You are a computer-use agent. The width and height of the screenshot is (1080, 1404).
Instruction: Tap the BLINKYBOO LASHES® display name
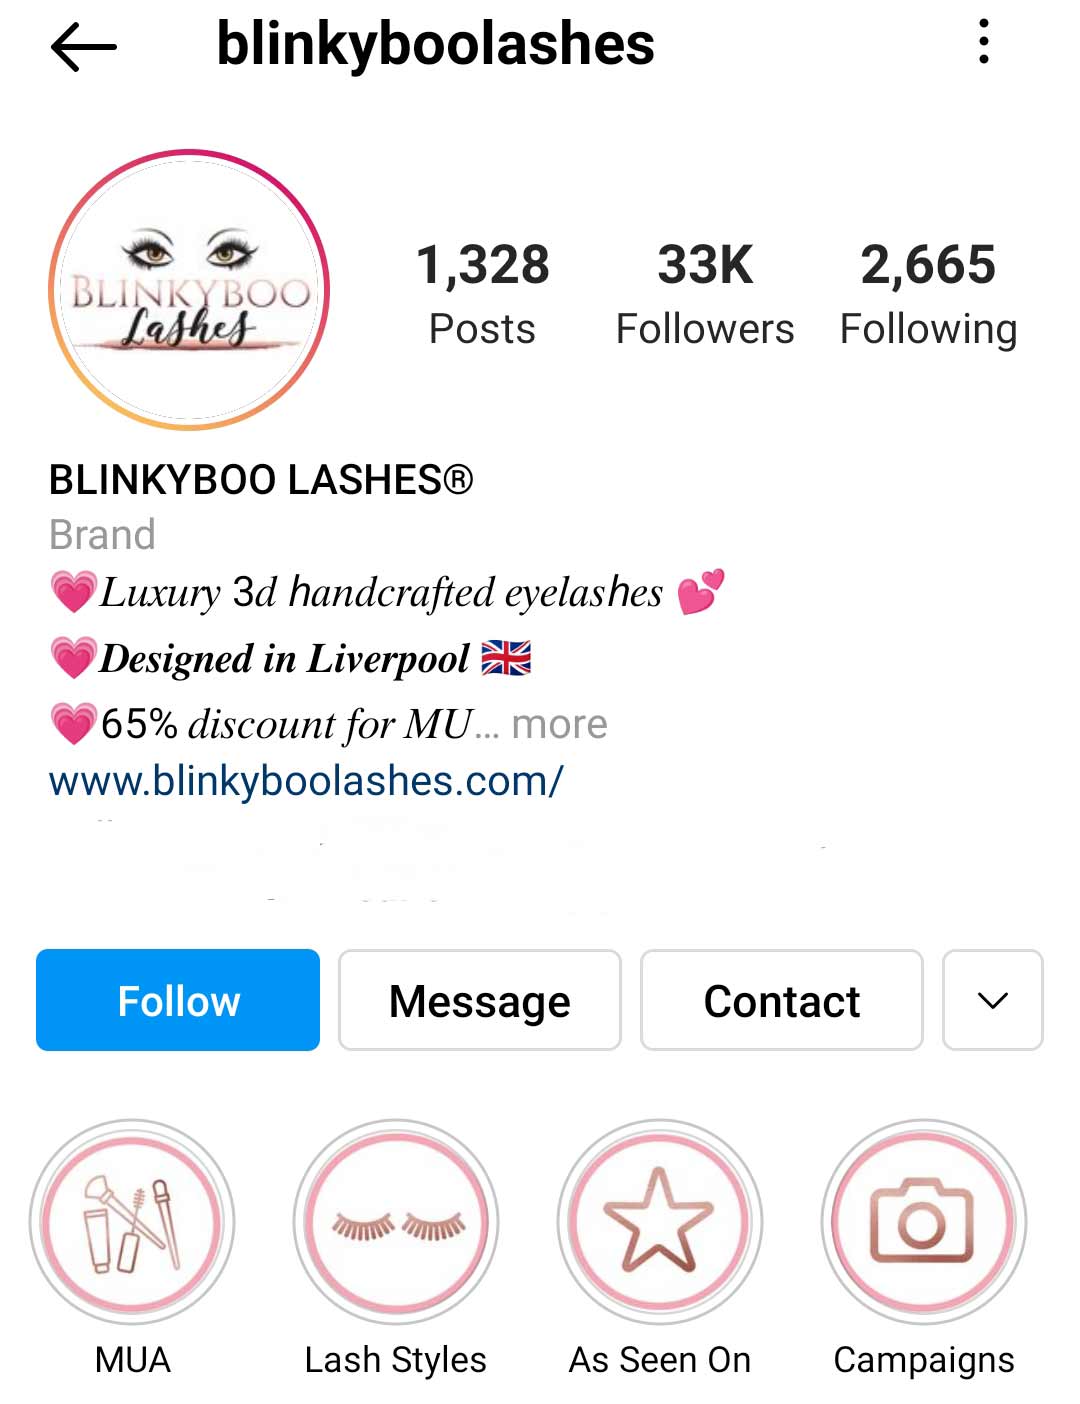pyautogui.click(x=261, y=480)
